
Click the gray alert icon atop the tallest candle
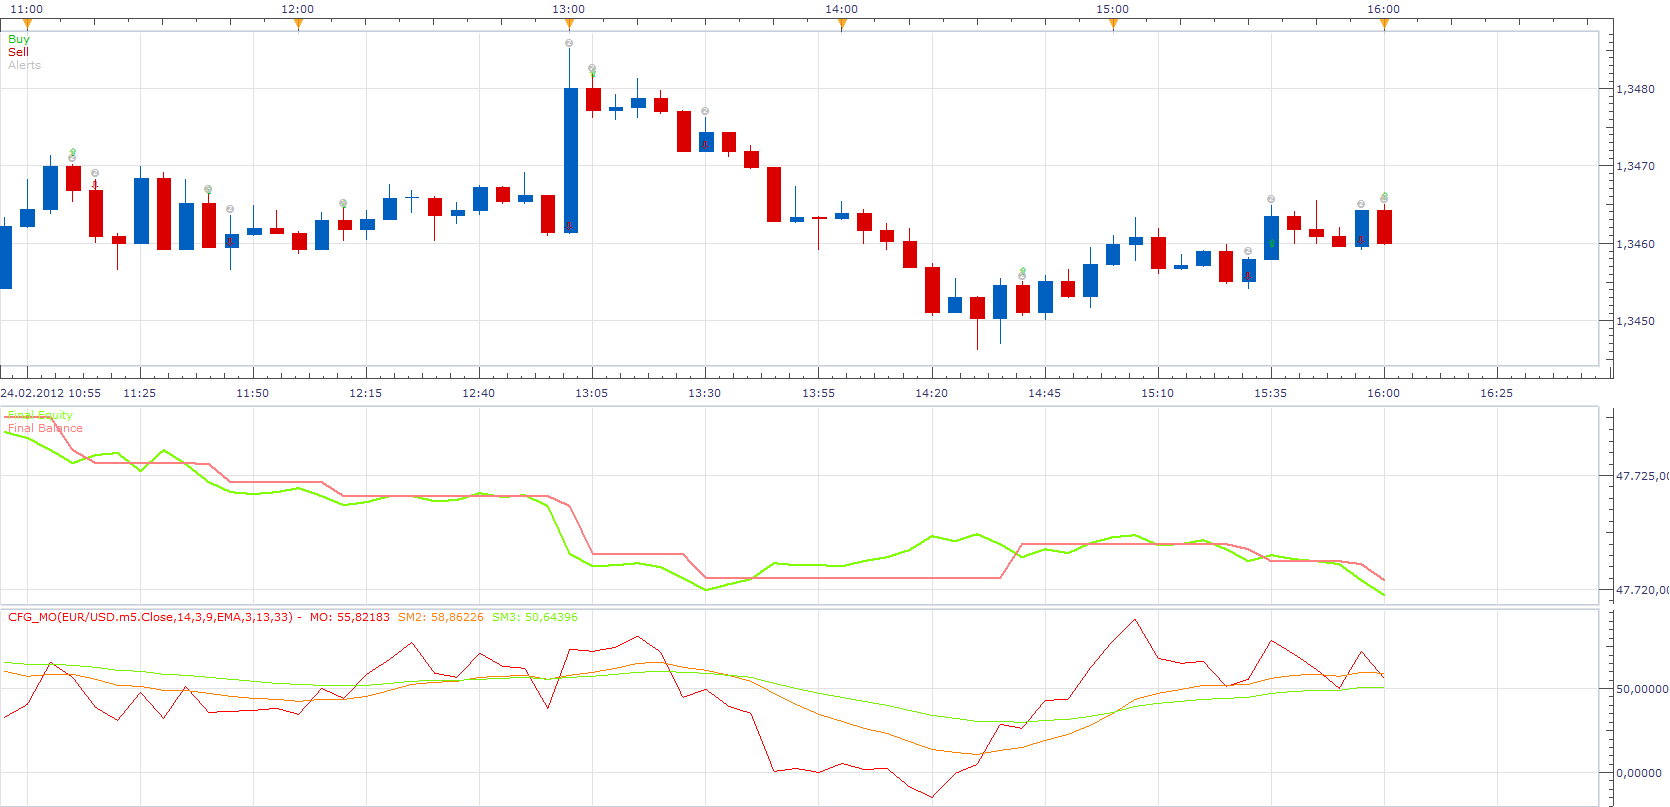569,43
